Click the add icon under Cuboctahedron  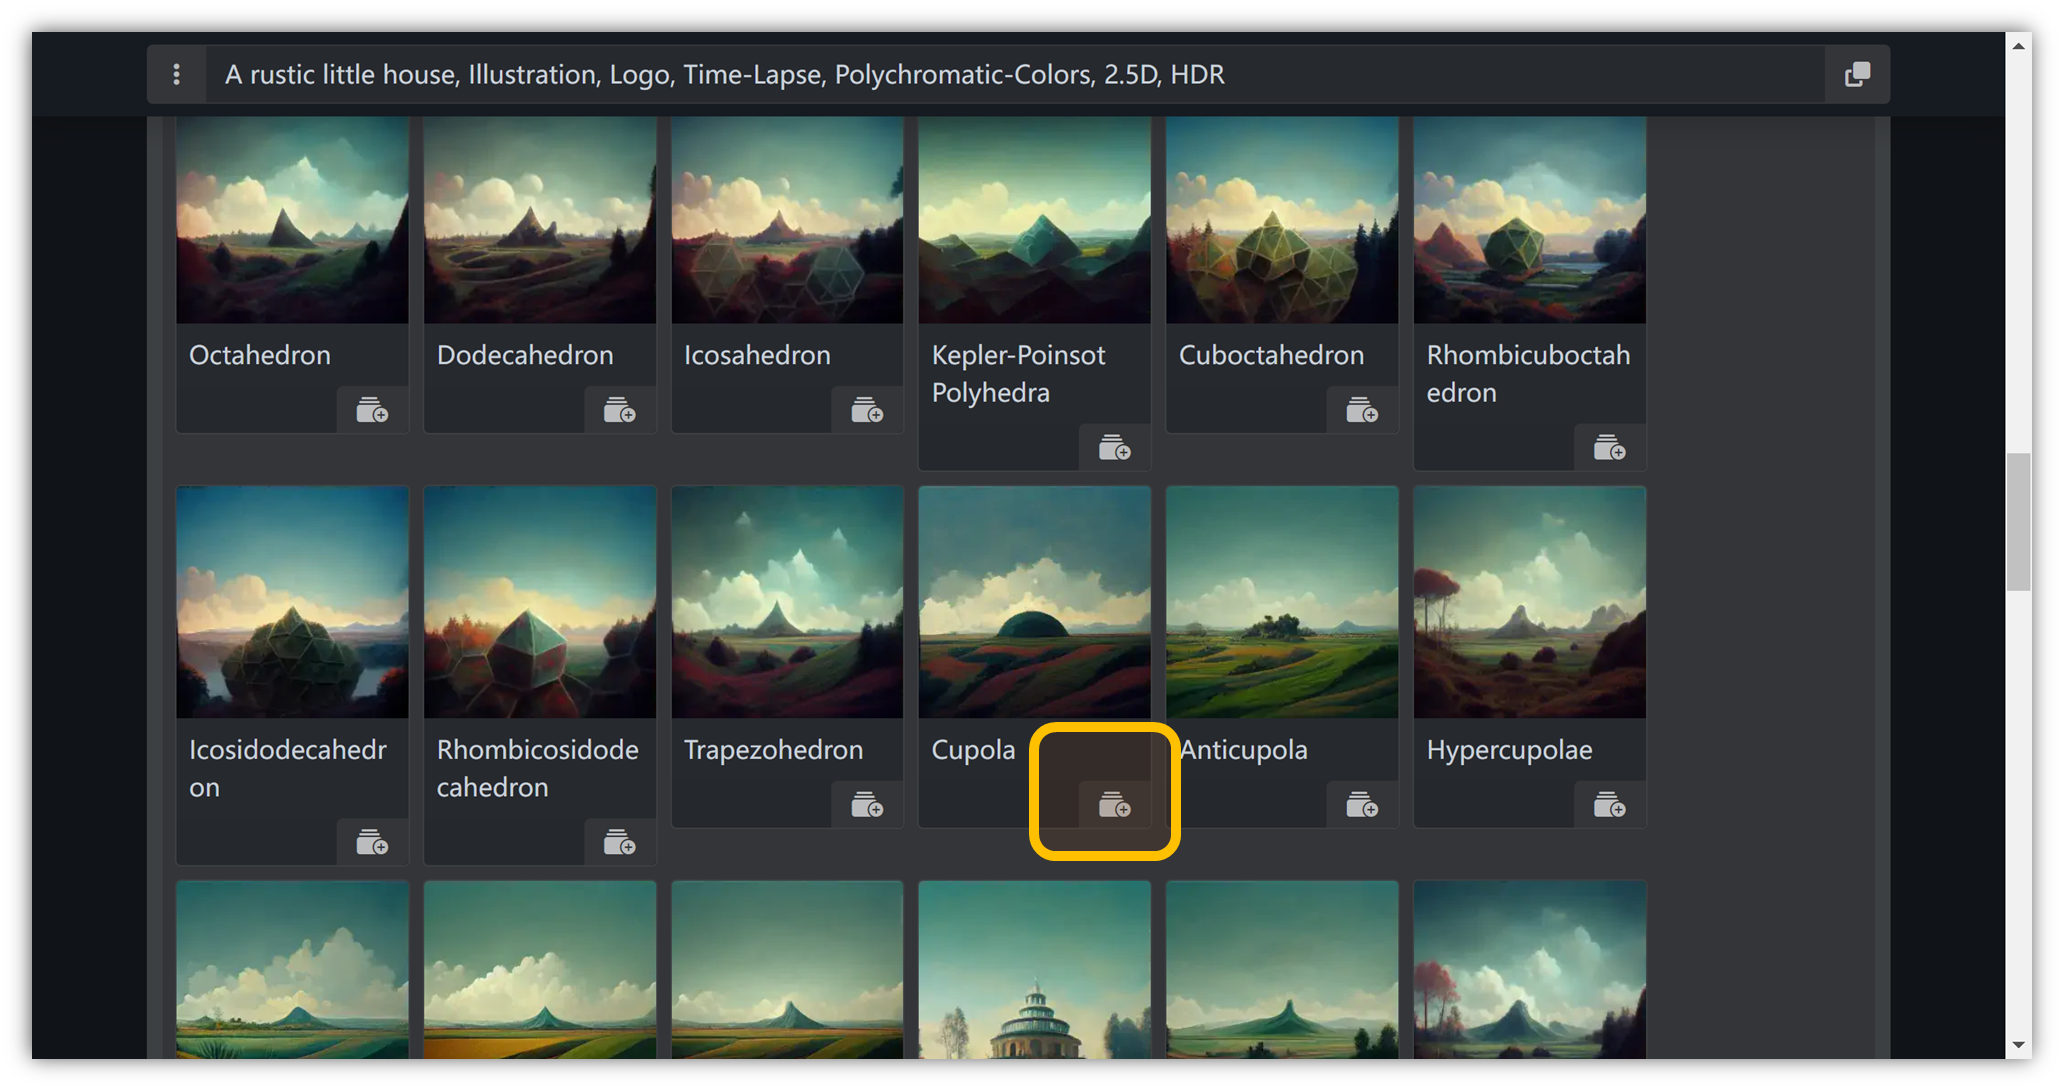pyautogui.click(x=1361, y=411)
